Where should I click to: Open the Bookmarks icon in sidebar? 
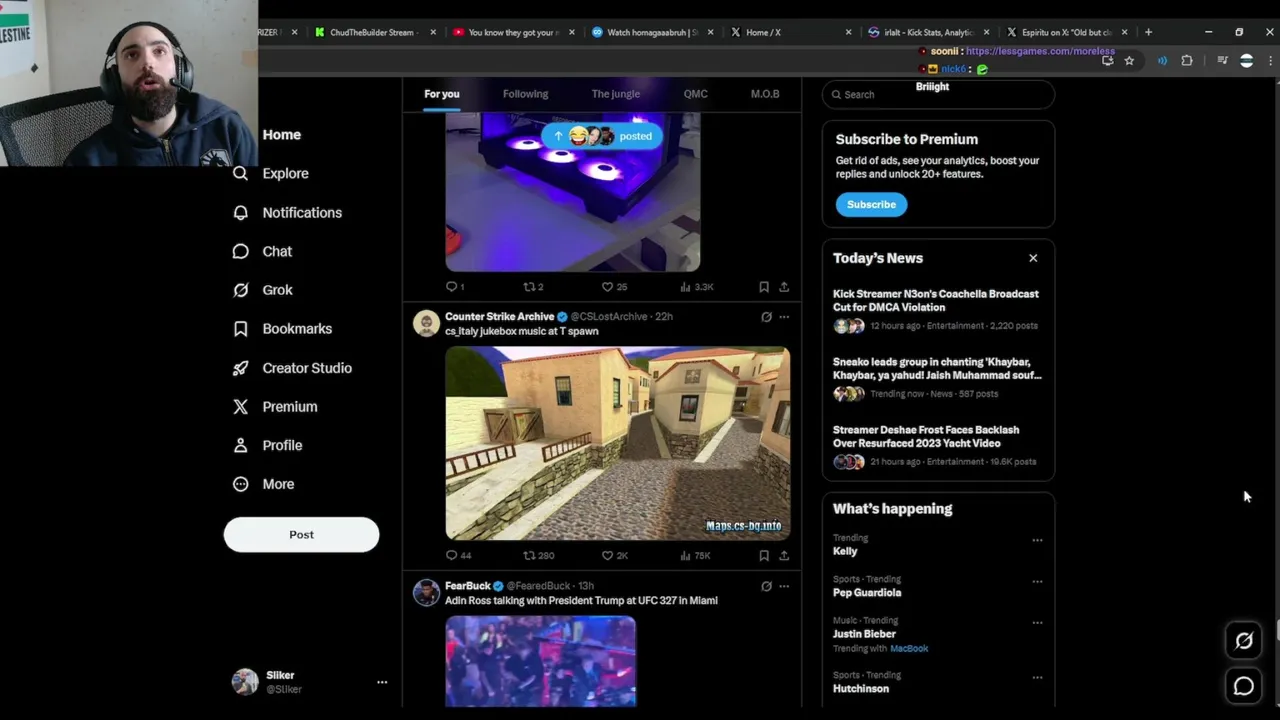tap(240, 328)
